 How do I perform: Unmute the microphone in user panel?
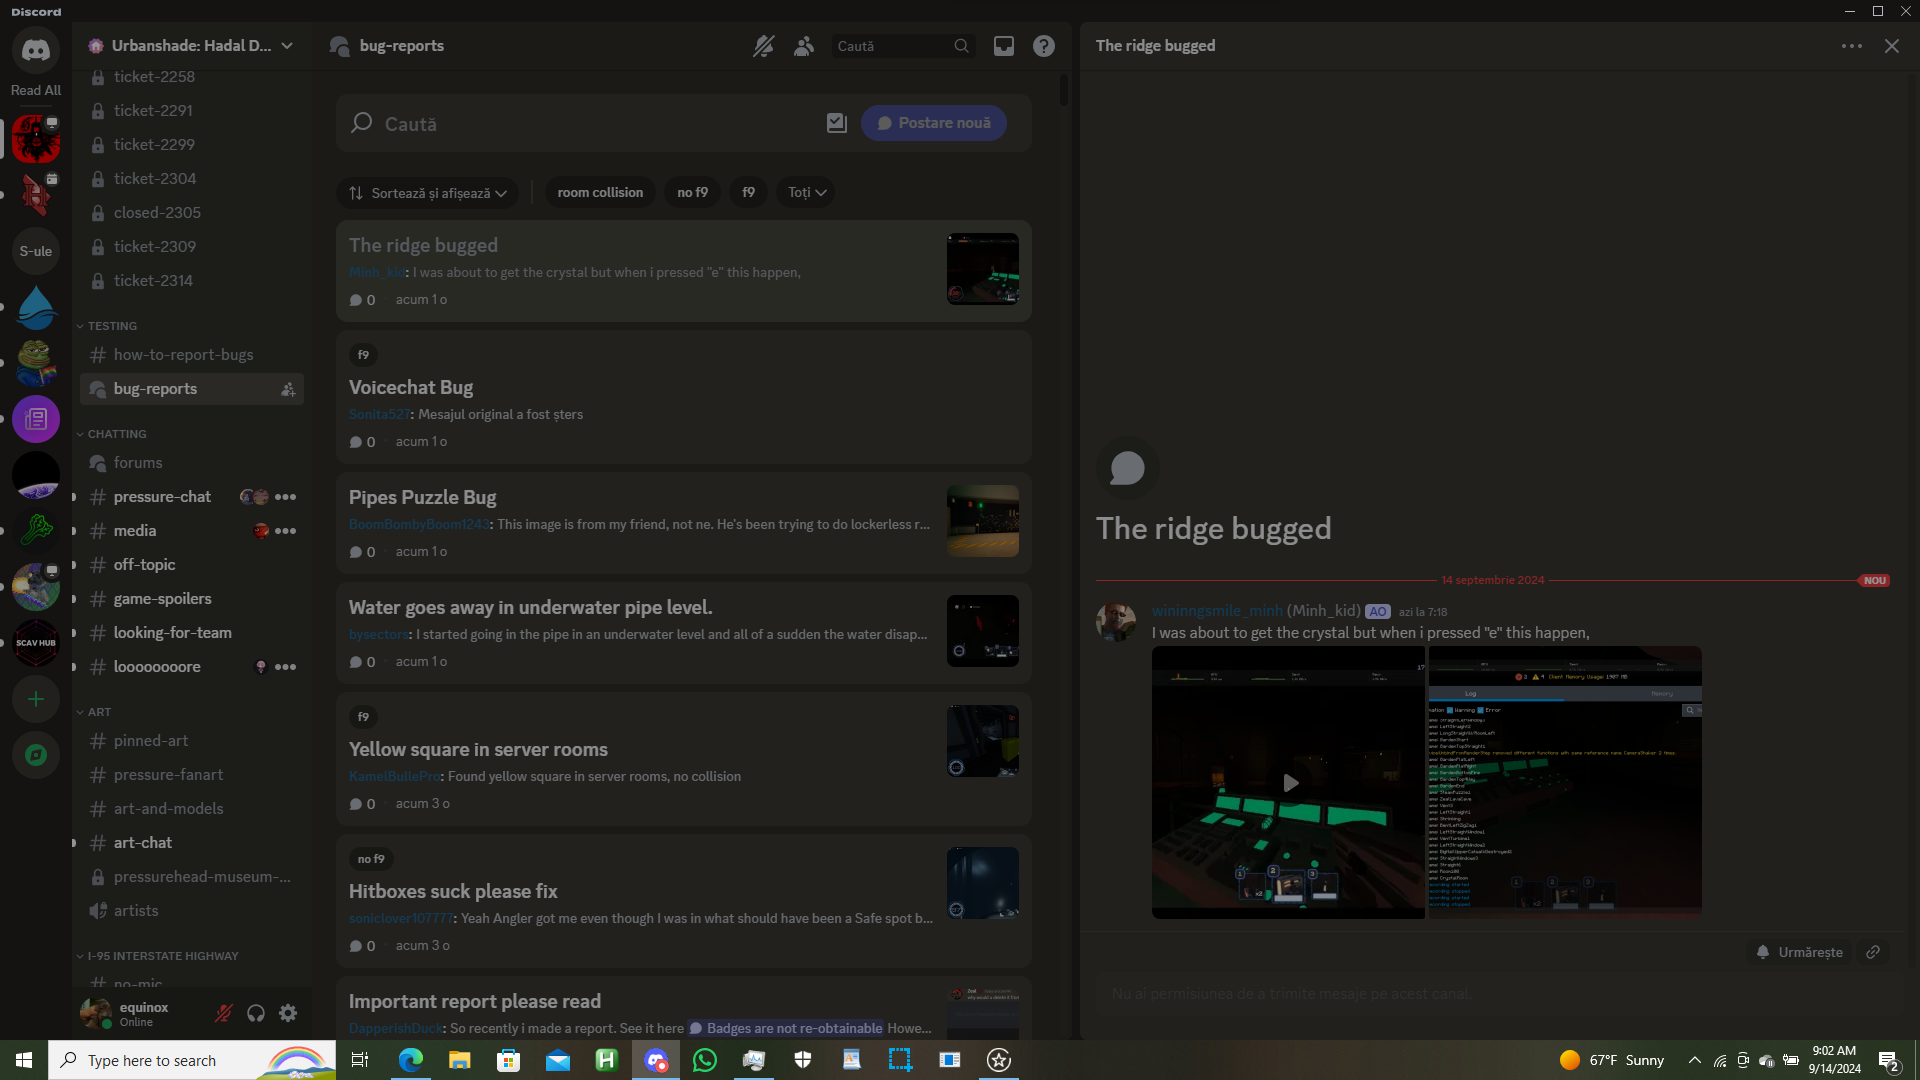224,1013
